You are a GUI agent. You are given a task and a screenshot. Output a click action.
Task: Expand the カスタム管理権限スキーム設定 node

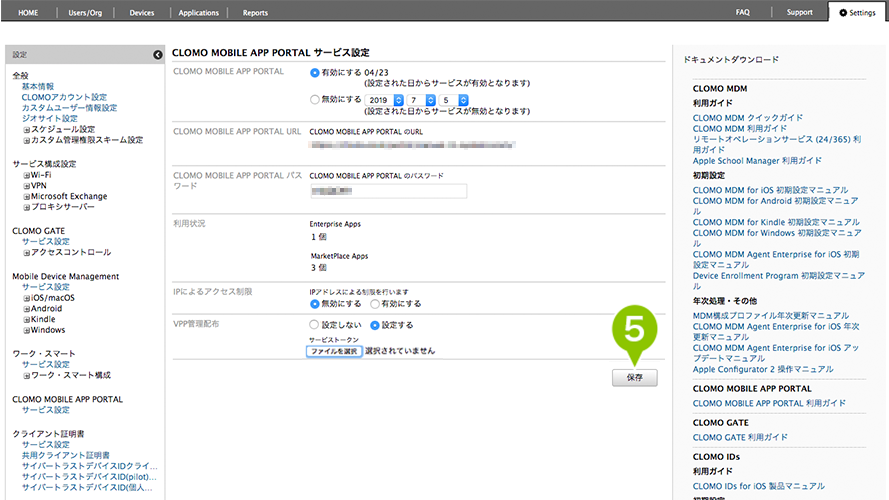click(26, 141)
